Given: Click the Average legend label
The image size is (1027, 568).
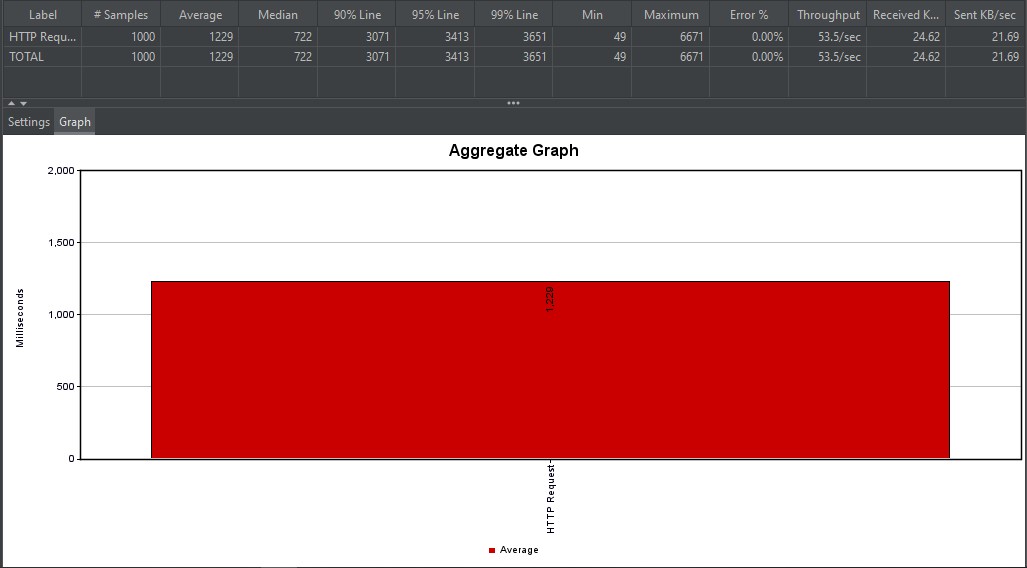Looking at the screenshot, I should pyautogui.click(x=519, y=550).
